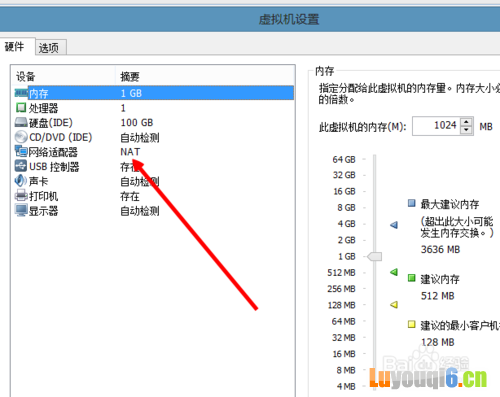
Task: Click the memory value field showing 1024
Action: (437, 126)
